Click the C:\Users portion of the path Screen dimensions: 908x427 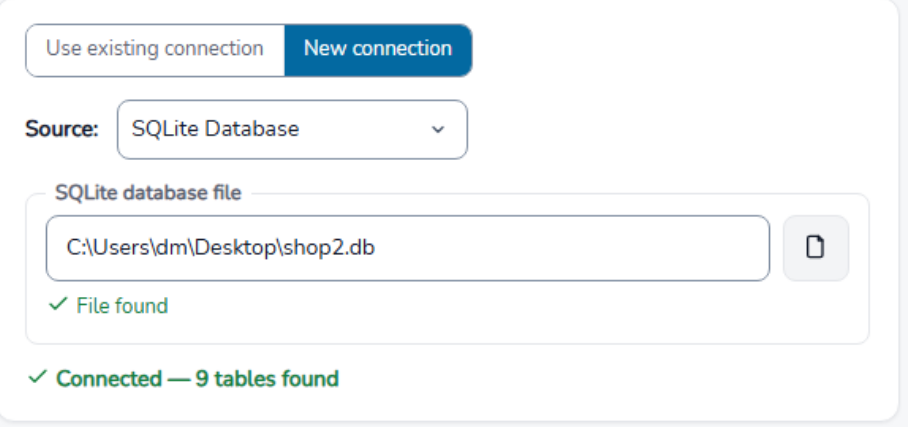[x=108, y=248]
